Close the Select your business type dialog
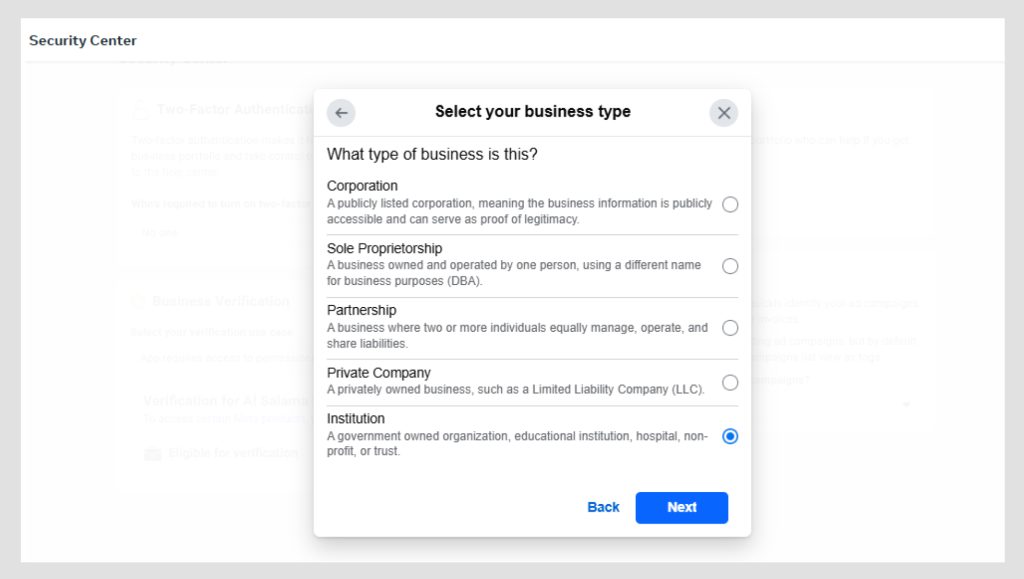 [x=724, y=113]
